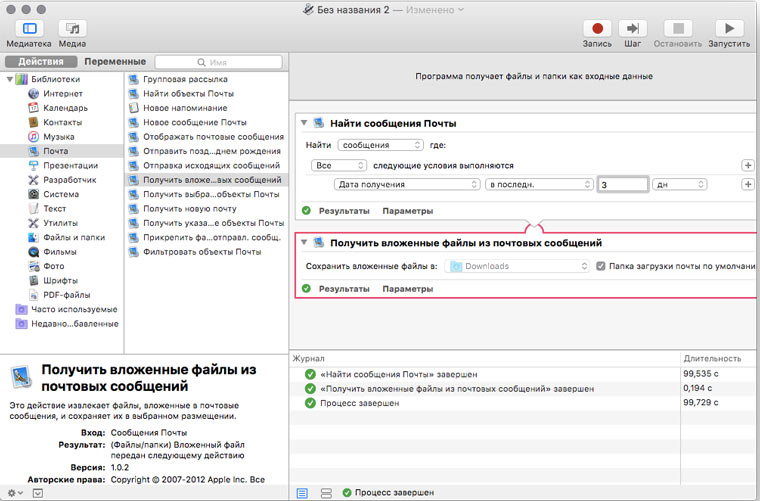The height and width of the screenshot is (501, 760).
Task: Click the Остановить stop button
Action: pos(678,29)
